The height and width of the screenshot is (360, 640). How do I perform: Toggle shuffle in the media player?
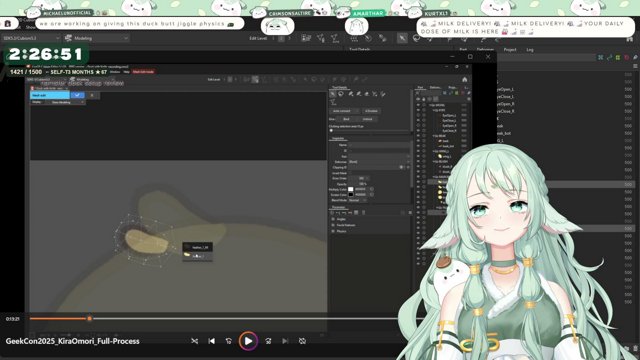[x=195, y=341]
